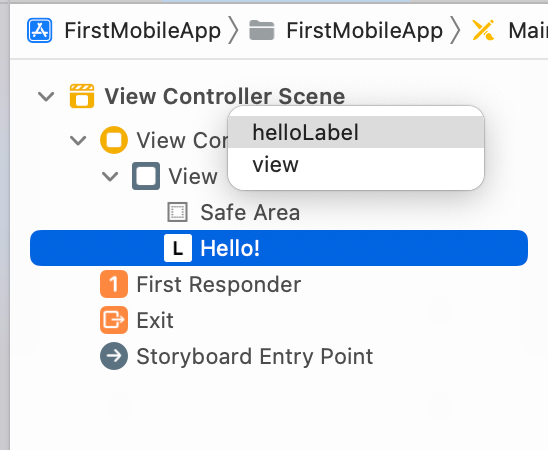This screenshot has height=450, width=548.
Task: Click the gray folder icon in breadcrumb
Action: click(262, 30)
